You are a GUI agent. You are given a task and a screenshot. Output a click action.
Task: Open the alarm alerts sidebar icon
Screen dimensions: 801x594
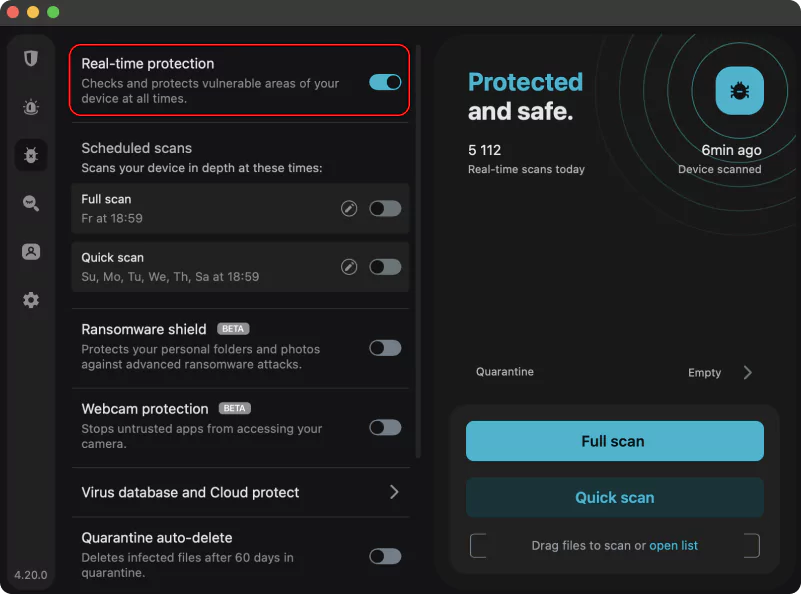pos(31,107)
